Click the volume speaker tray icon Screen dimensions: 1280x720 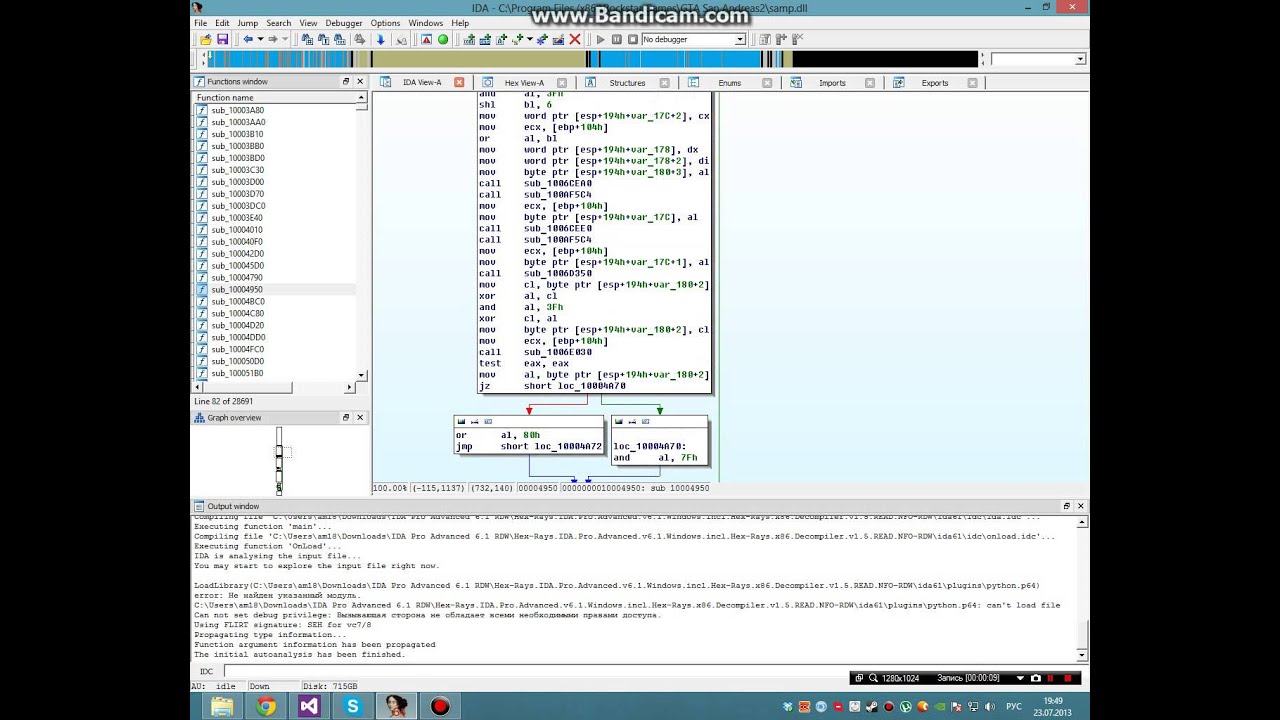990,707
